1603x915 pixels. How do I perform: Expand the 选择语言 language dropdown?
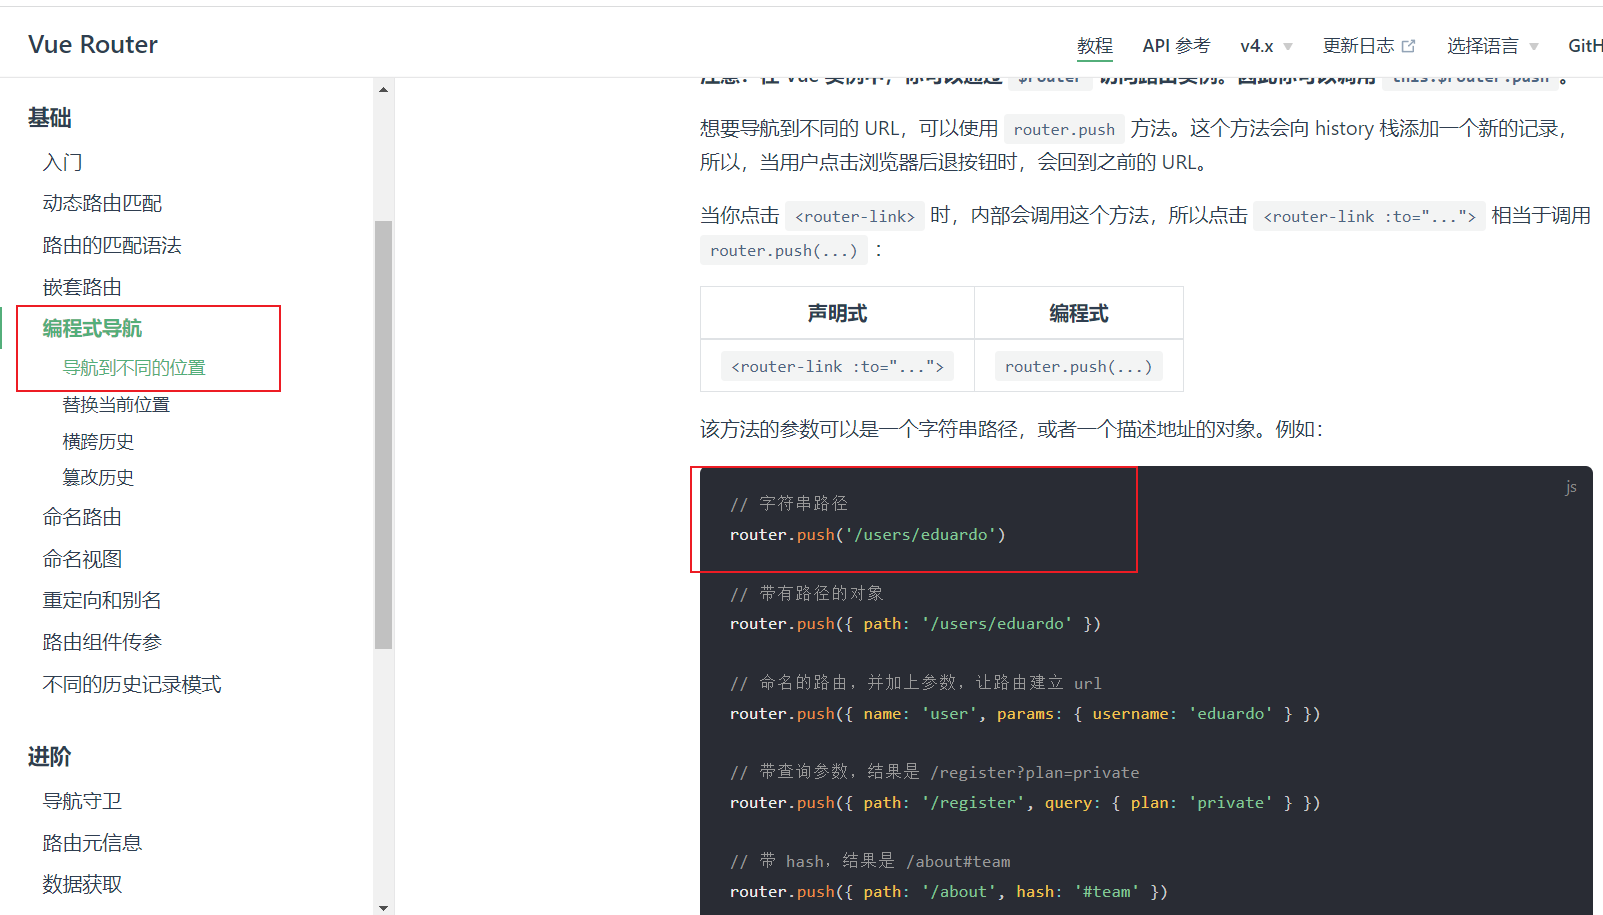coord(1492,46)
